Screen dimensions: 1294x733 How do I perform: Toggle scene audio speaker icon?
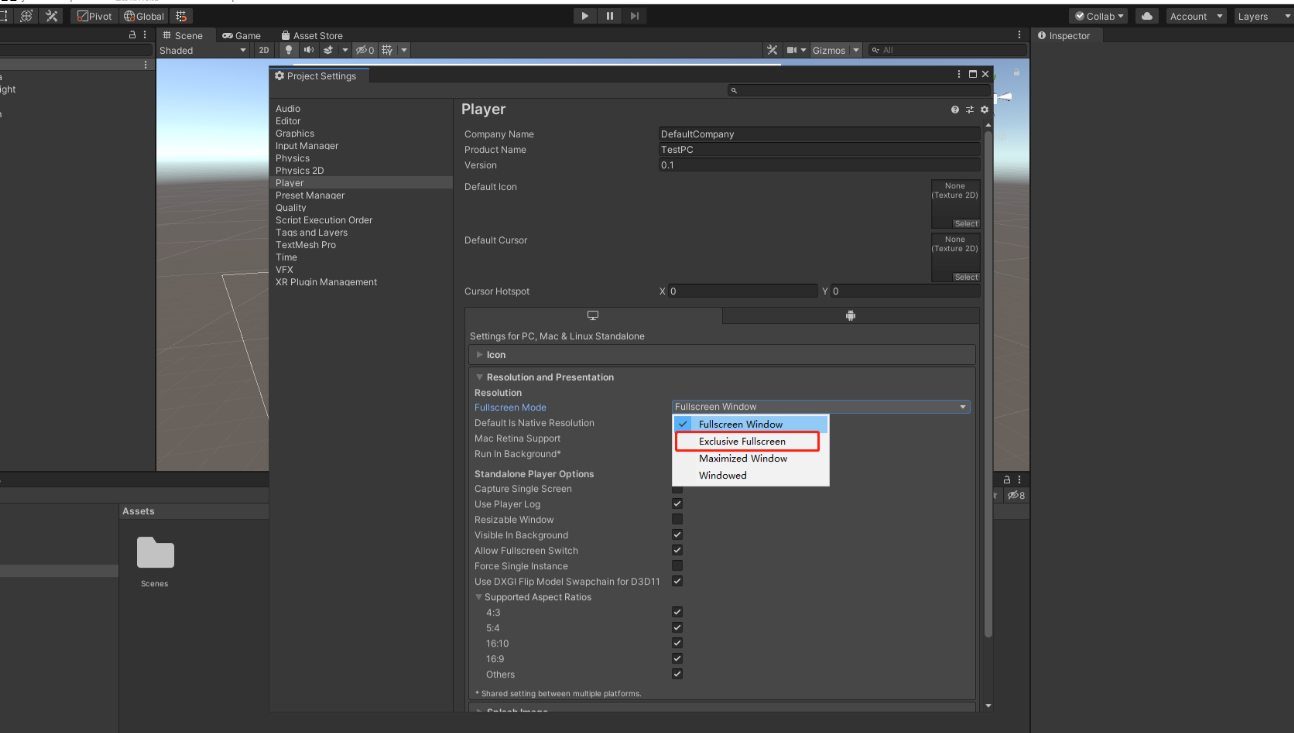pyautogui.click(x=309, y=50)
